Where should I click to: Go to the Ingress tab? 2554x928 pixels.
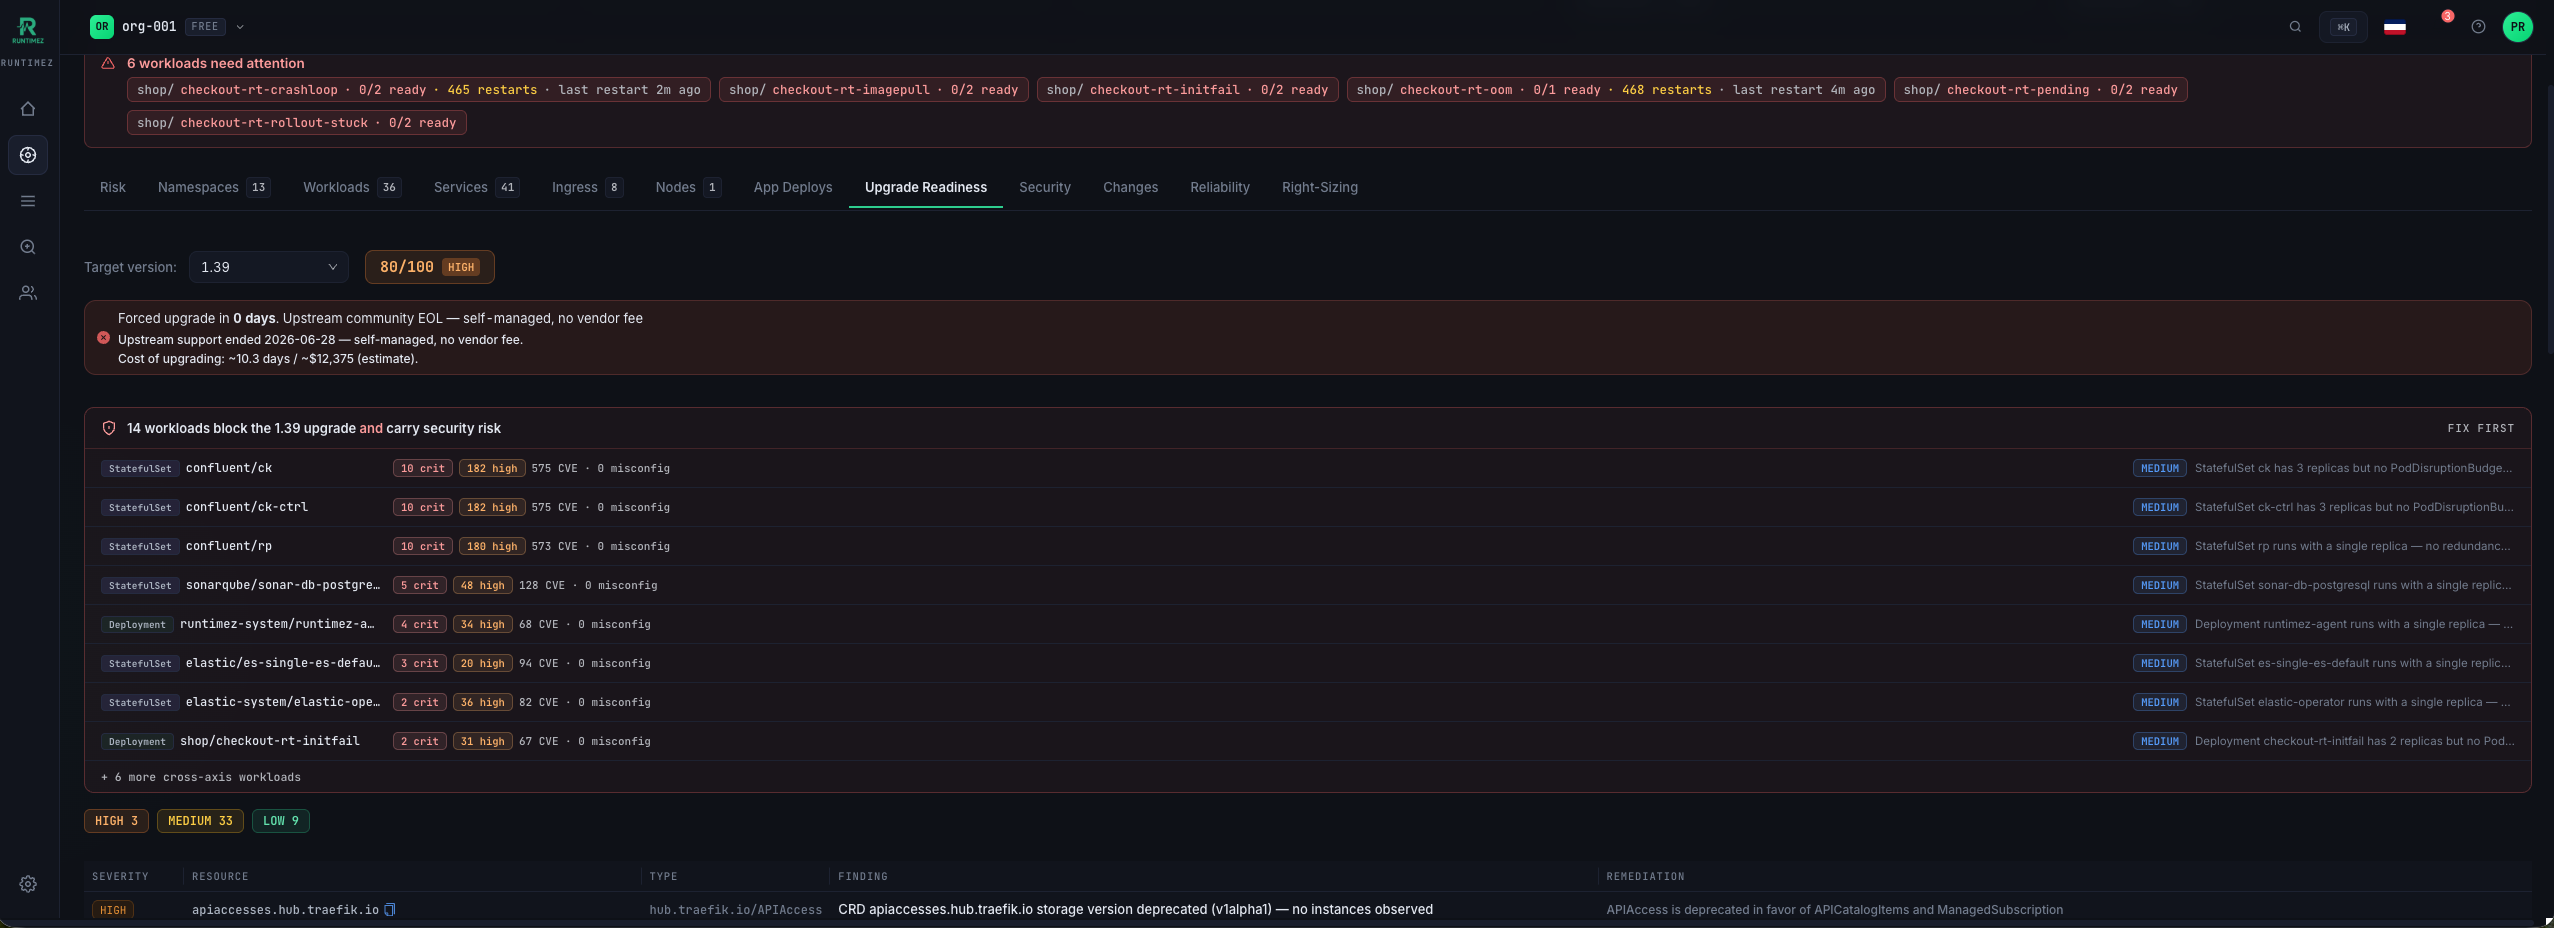click(x=587, y=187)
